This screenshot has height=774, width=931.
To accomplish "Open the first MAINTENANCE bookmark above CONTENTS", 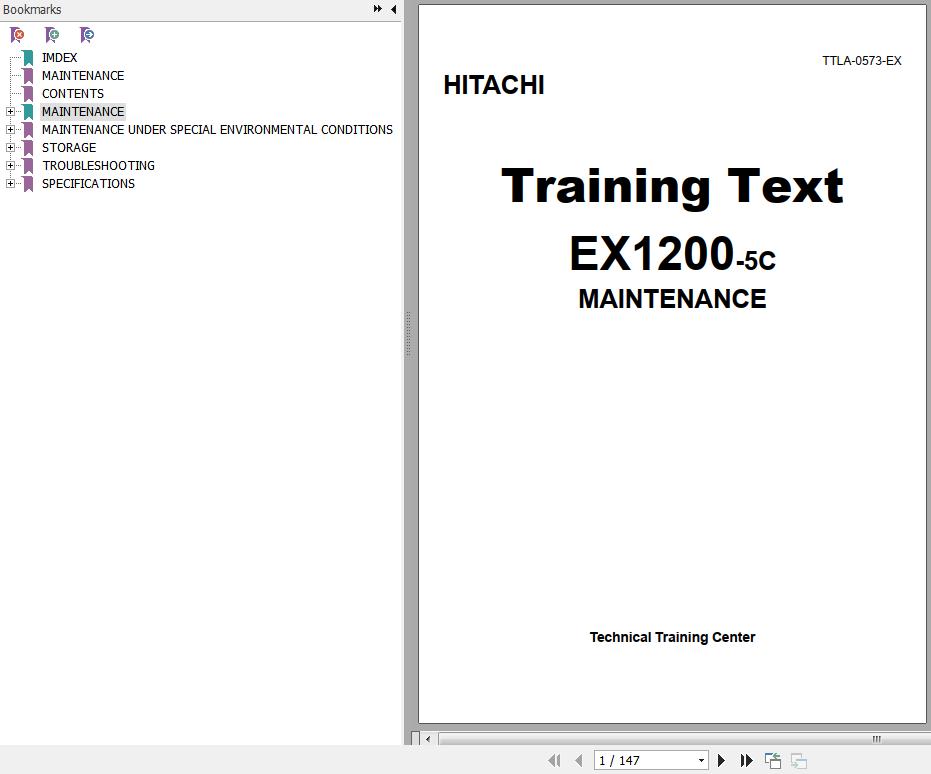I will [x=83, y=75].
